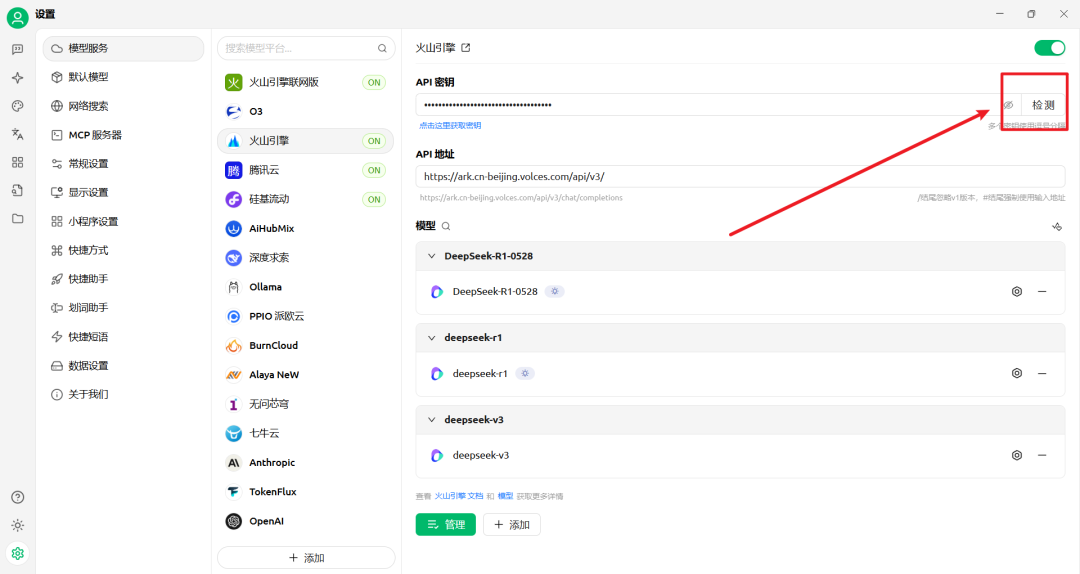Select O3 provider
Image resolution: width=1080 pixels, height=574 pixels.
[305, 112]
